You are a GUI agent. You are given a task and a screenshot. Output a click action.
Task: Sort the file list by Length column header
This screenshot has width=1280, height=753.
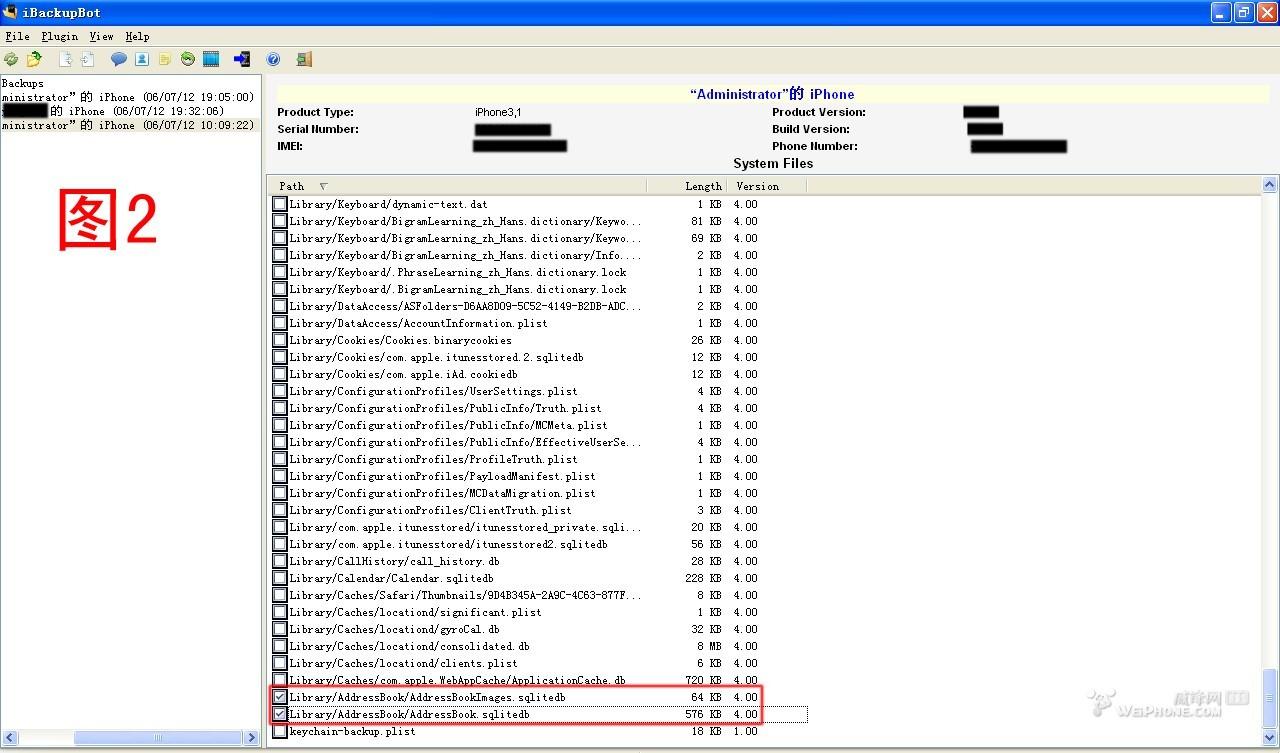coord(687,186)
